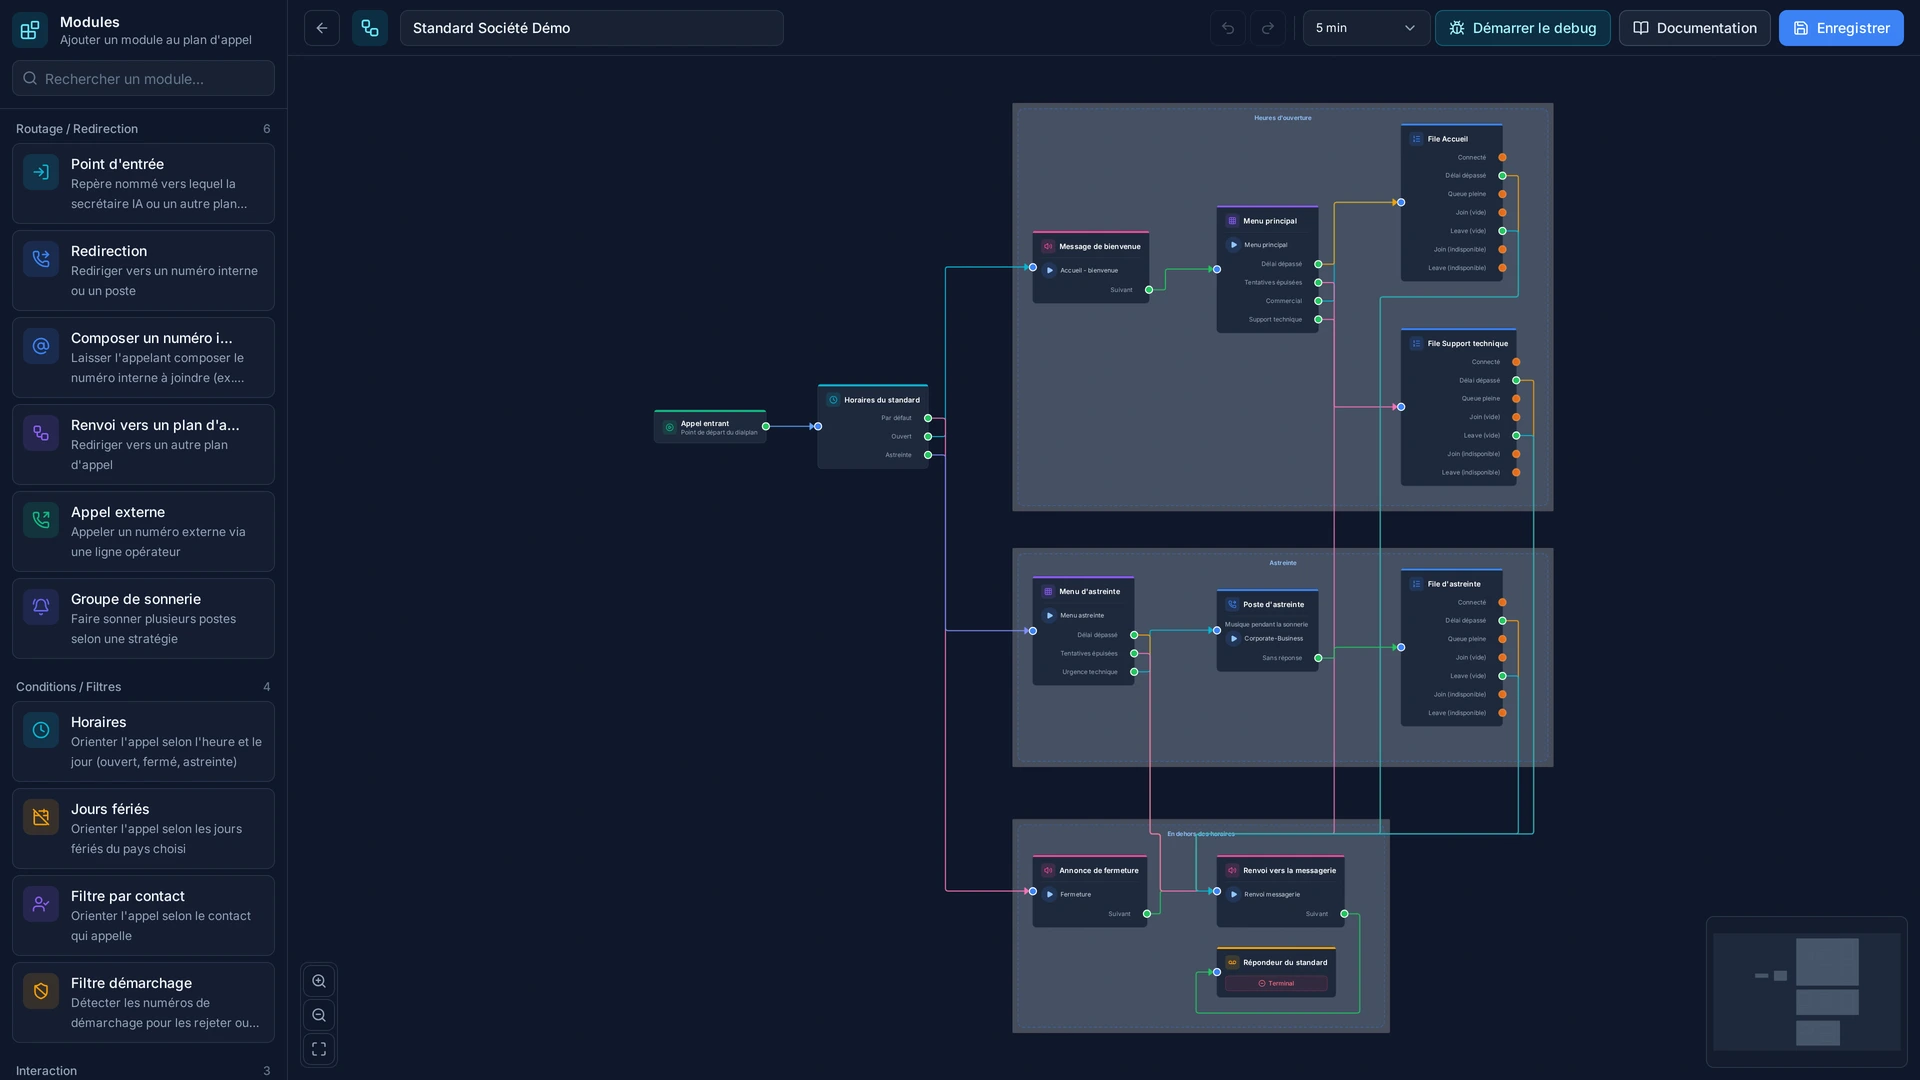Screen dimensions: 1920x1080
Task: Play the Menu principal audio
Action: (x=1234, y=245)
